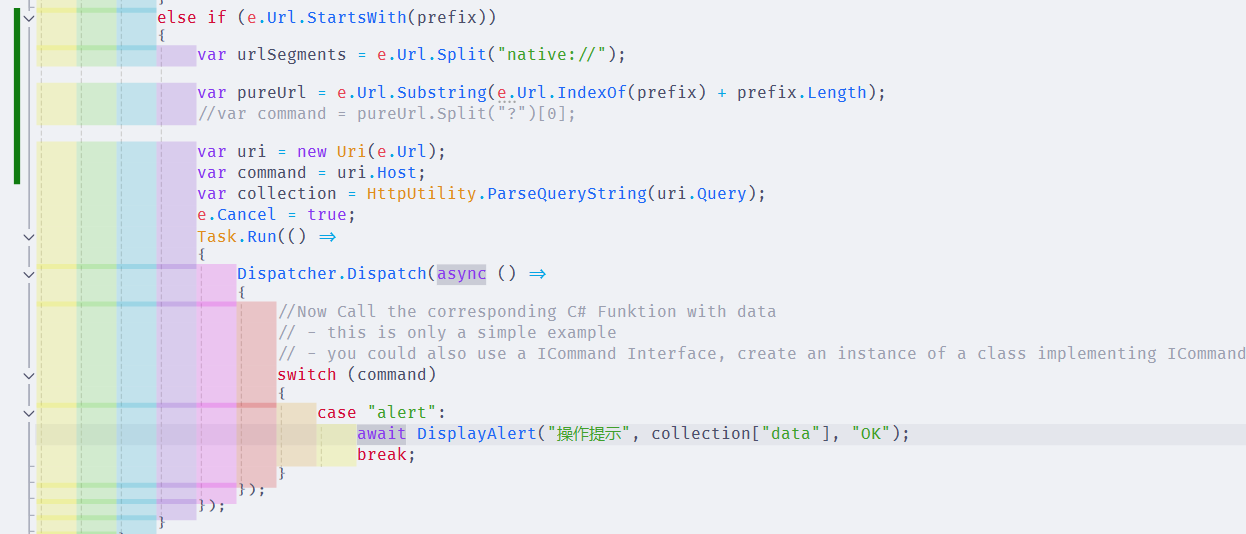Fold the Dispatcher.Dispatch async block
Image resolution: width=1246 pixels, height=534 pixels.
[28, 274]
